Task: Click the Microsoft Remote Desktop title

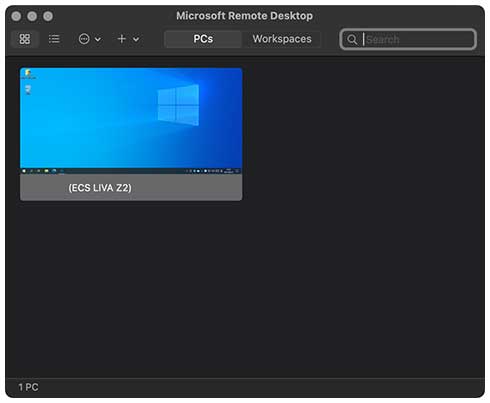Action: (x=245, y=16)
